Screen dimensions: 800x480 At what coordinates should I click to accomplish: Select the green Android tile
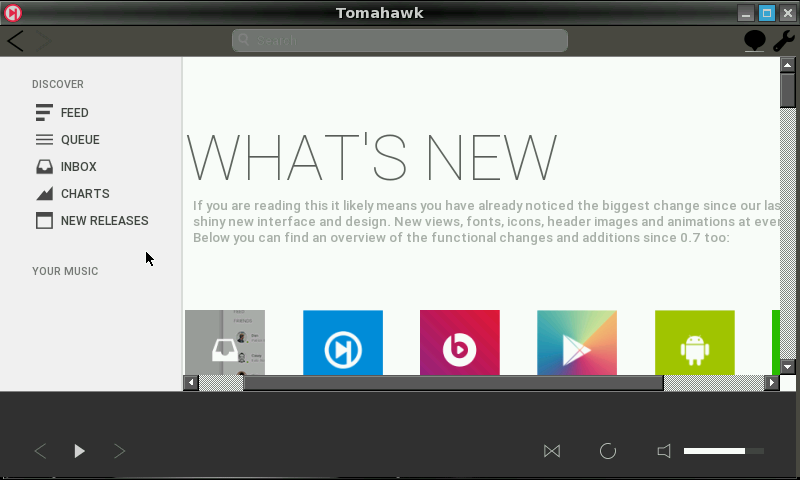(x=695, y=342)
